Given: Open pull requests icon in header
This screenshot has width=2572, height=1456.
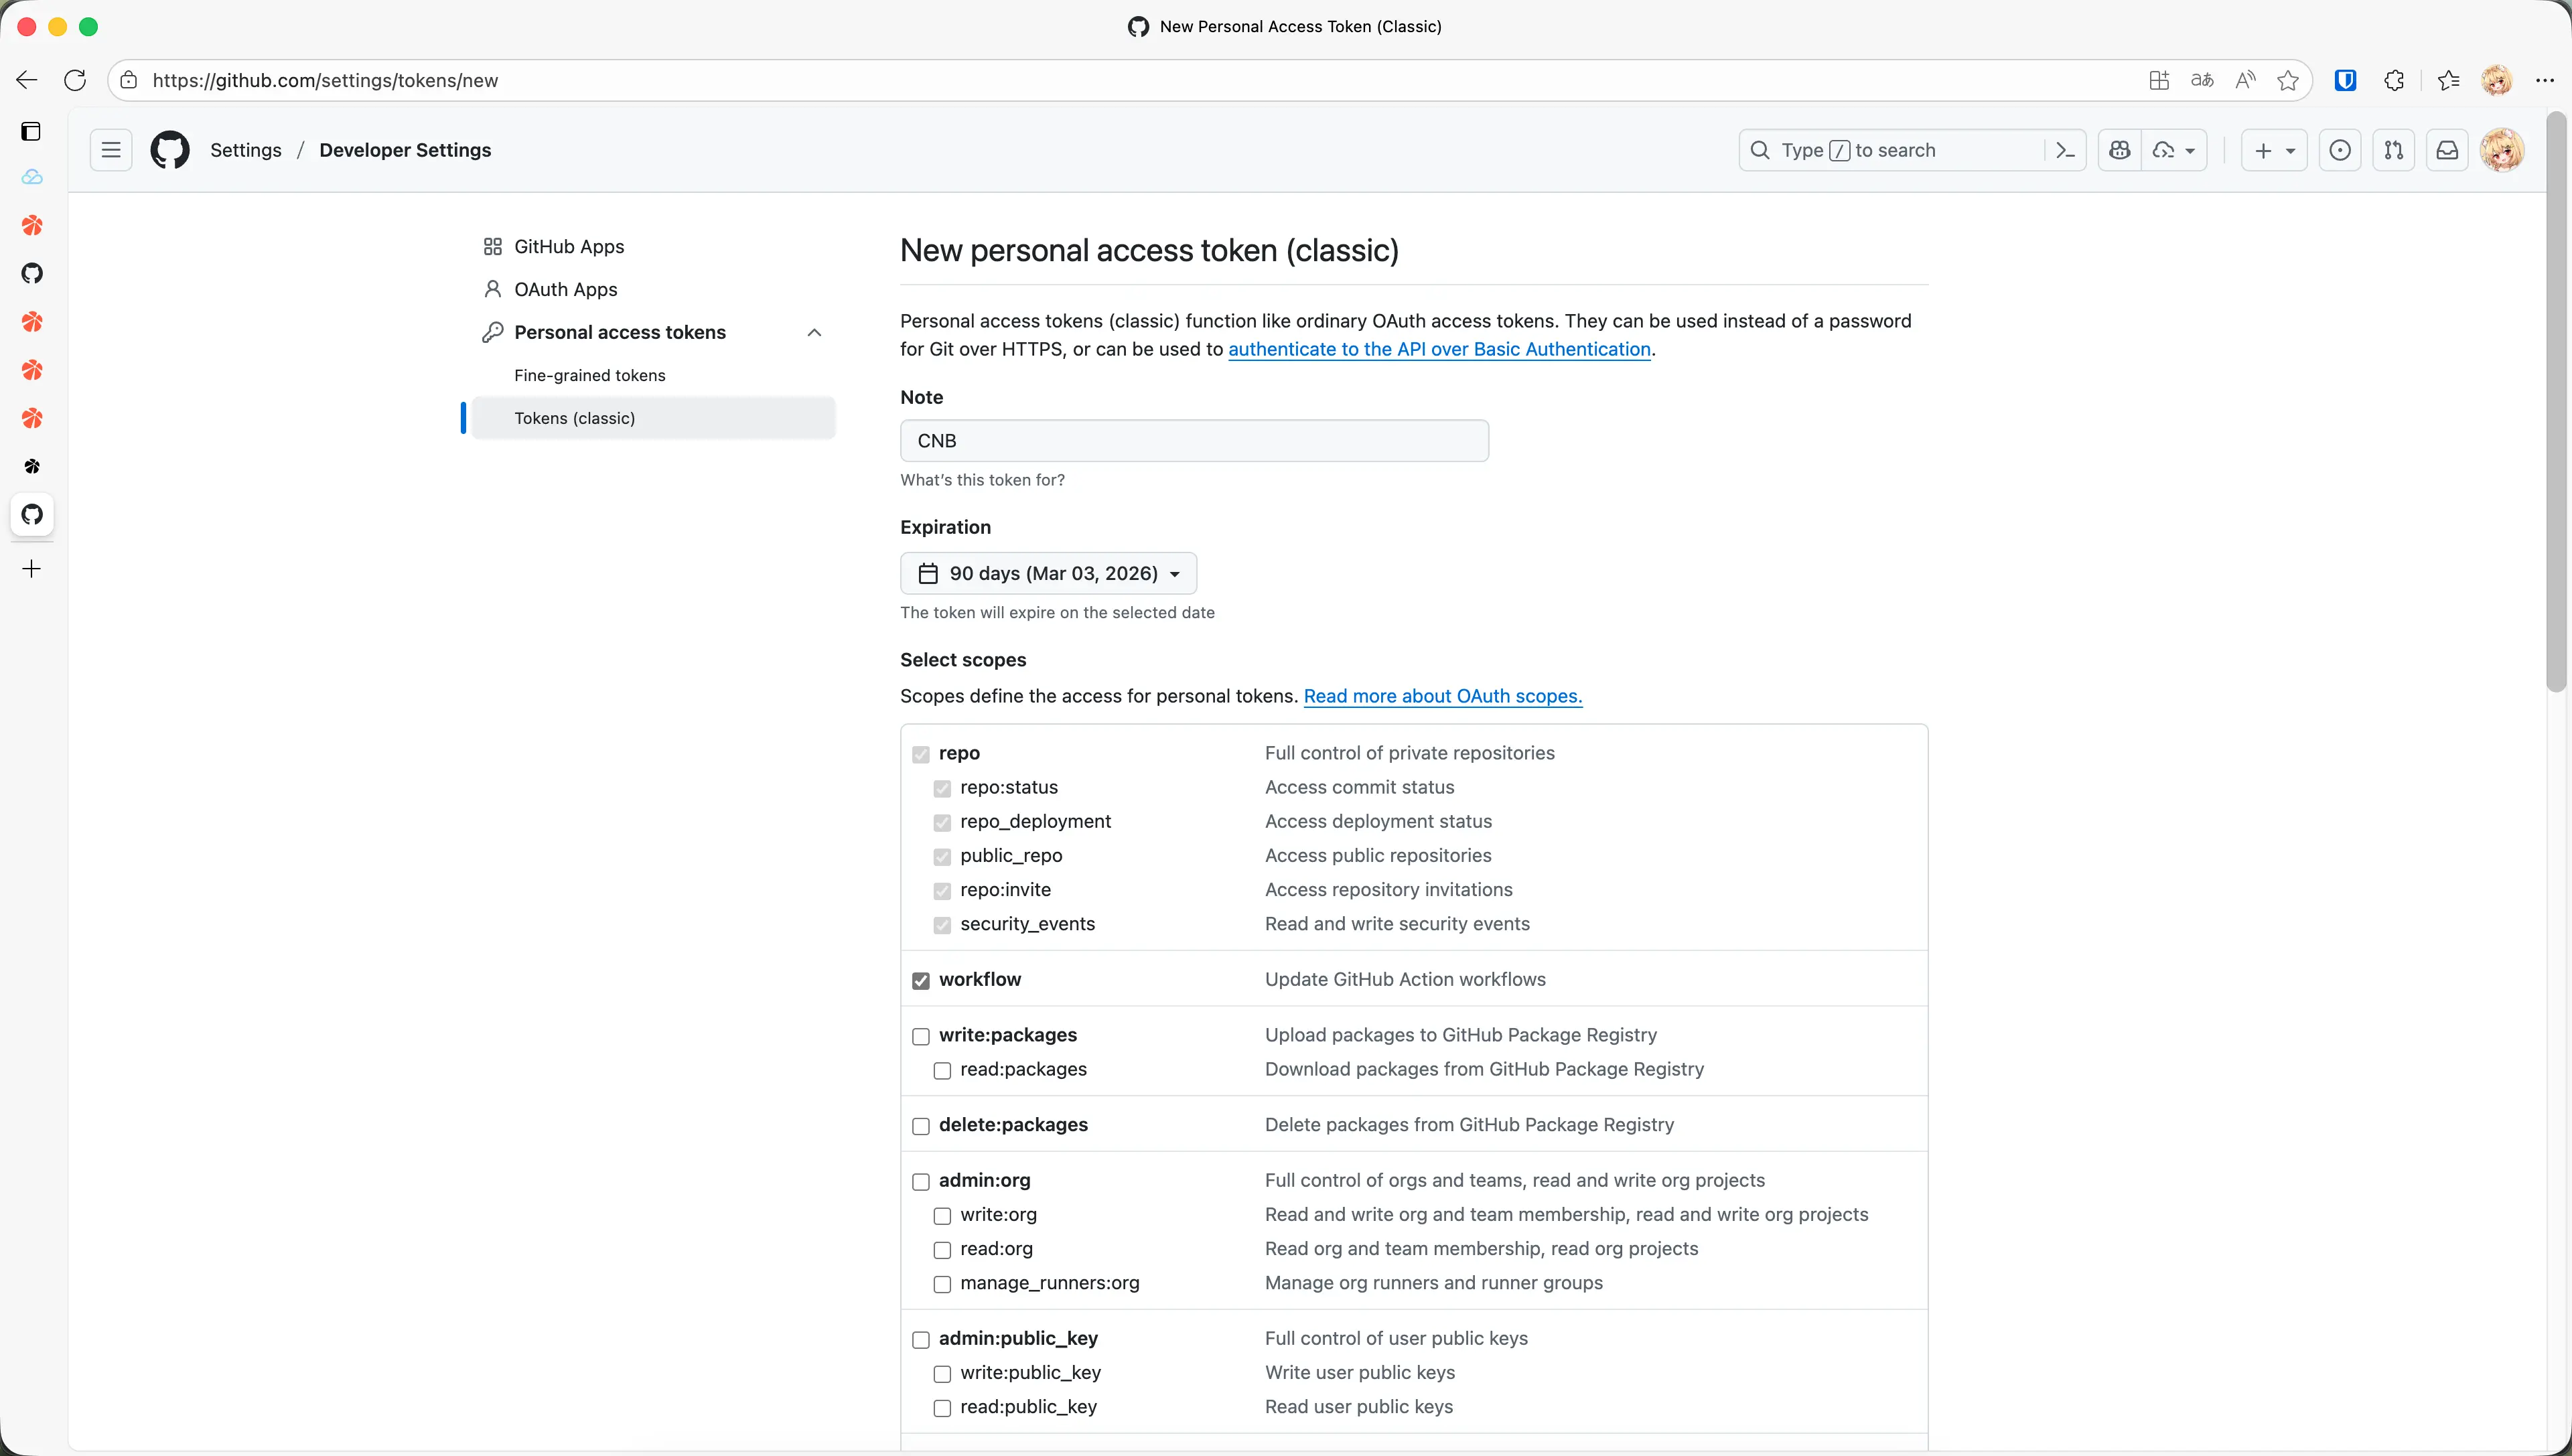Looking at the screenshot, I should coord(2393,150).
